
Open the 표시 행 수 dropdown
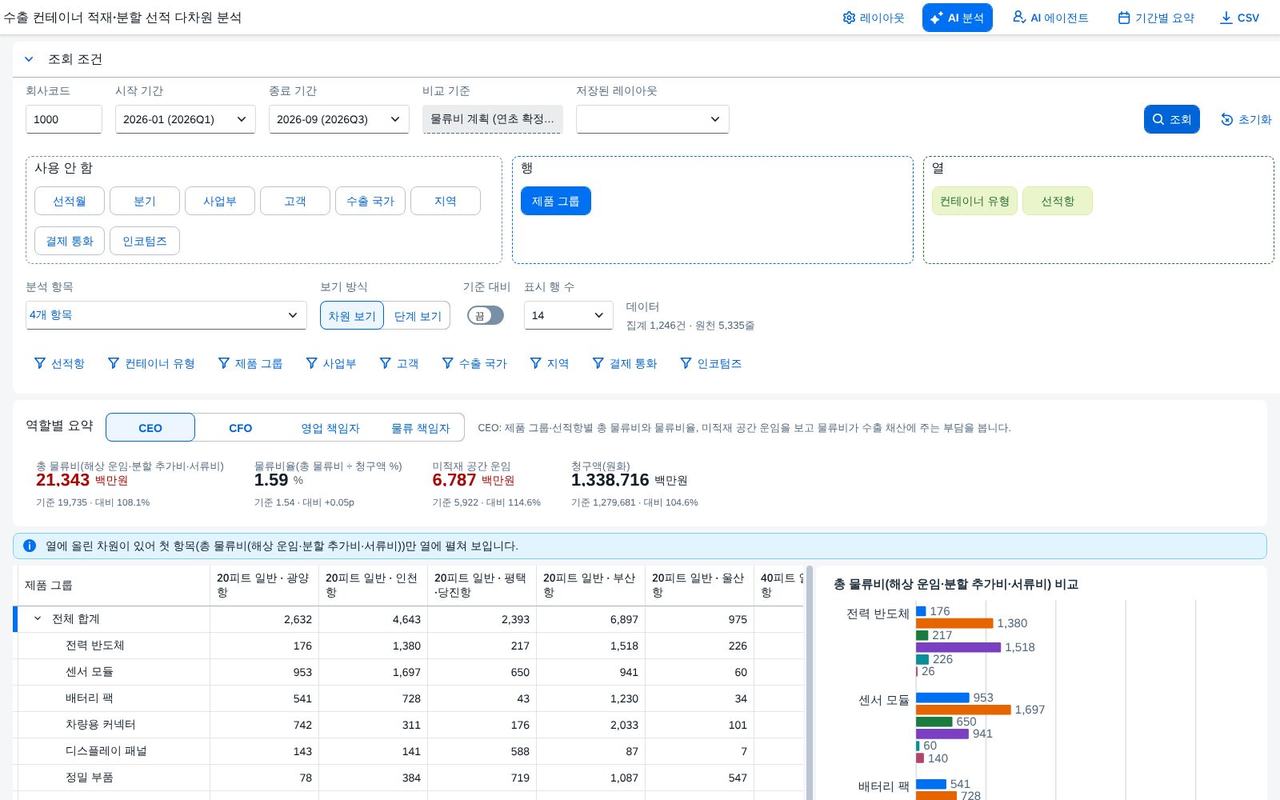coord(569,315)
